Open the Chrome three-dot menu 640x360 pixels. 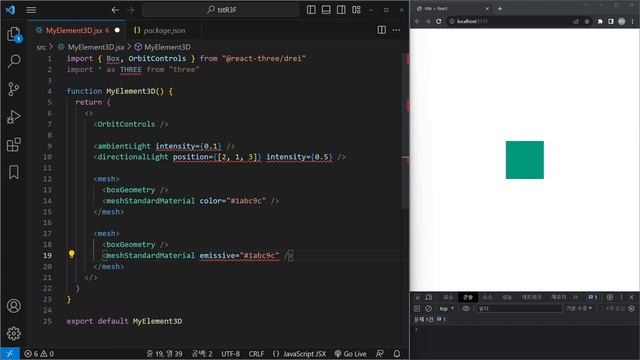click(x=633, y=21)
